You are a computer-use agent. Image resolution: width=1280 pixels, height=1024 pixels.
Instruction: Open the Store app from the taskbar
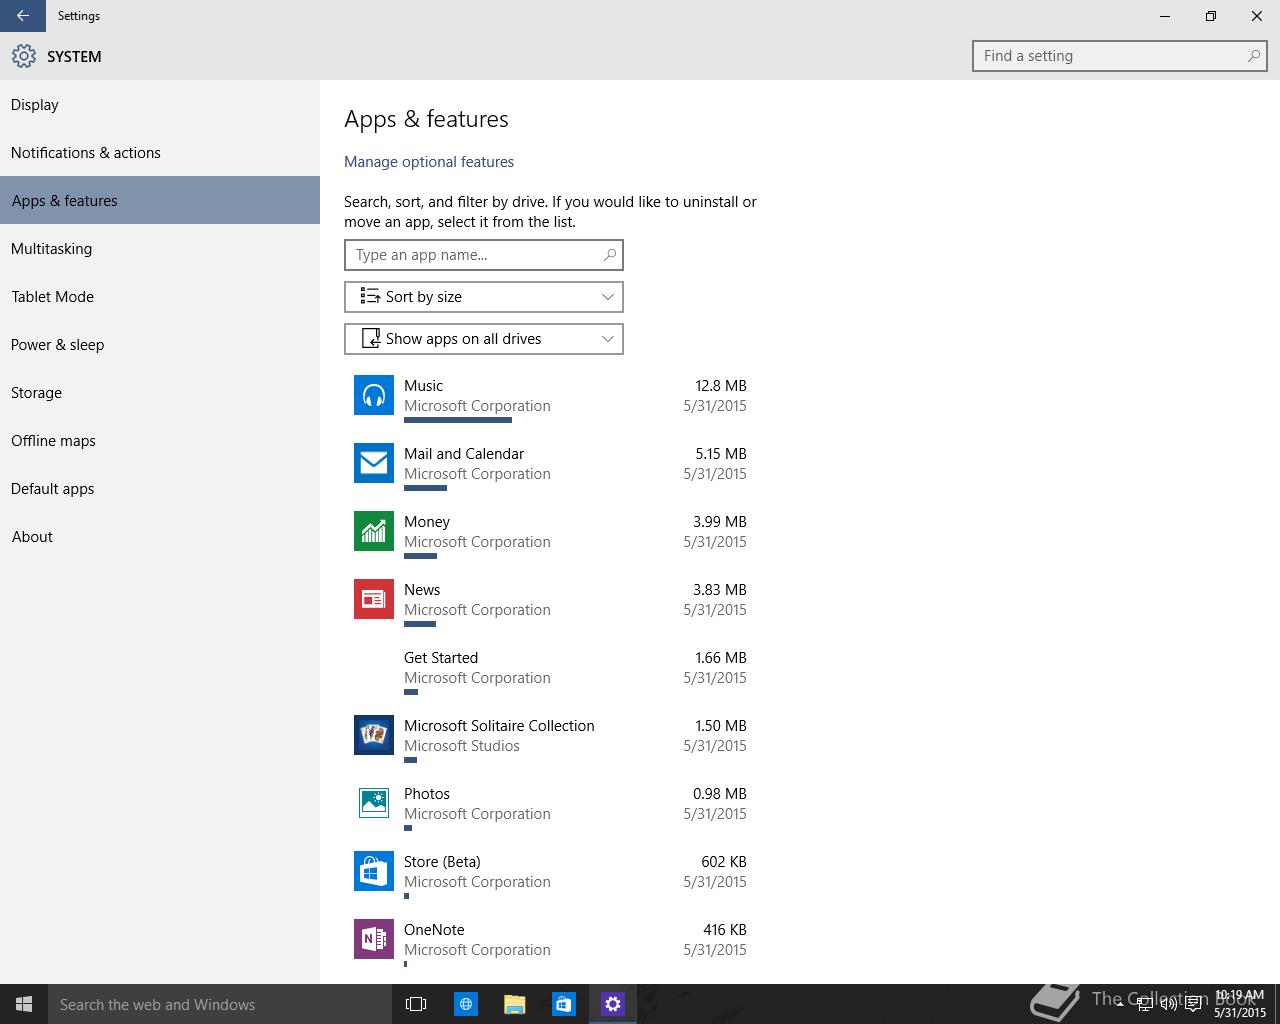click(x=563, y=1004)
